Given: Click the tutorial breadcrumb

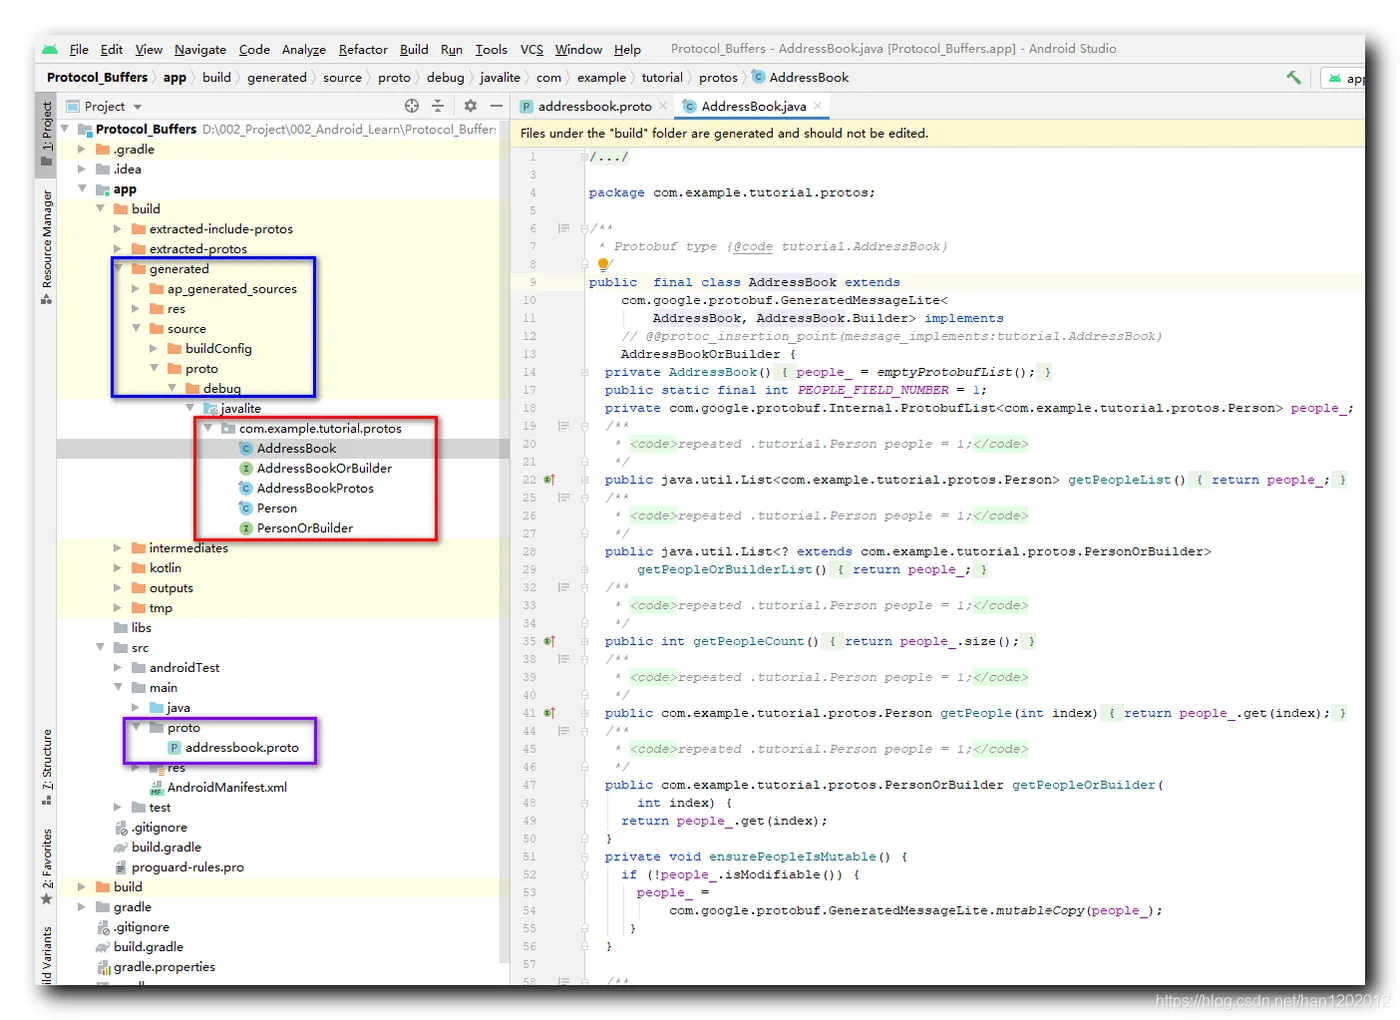Looking at the screenshot, I should 662,77.
